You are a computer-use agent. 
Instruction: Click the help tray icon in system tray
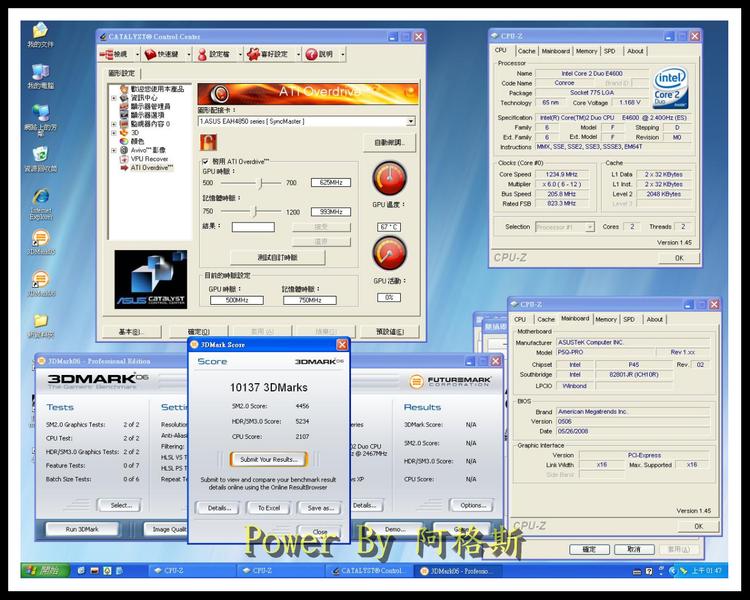coord(649,571)
